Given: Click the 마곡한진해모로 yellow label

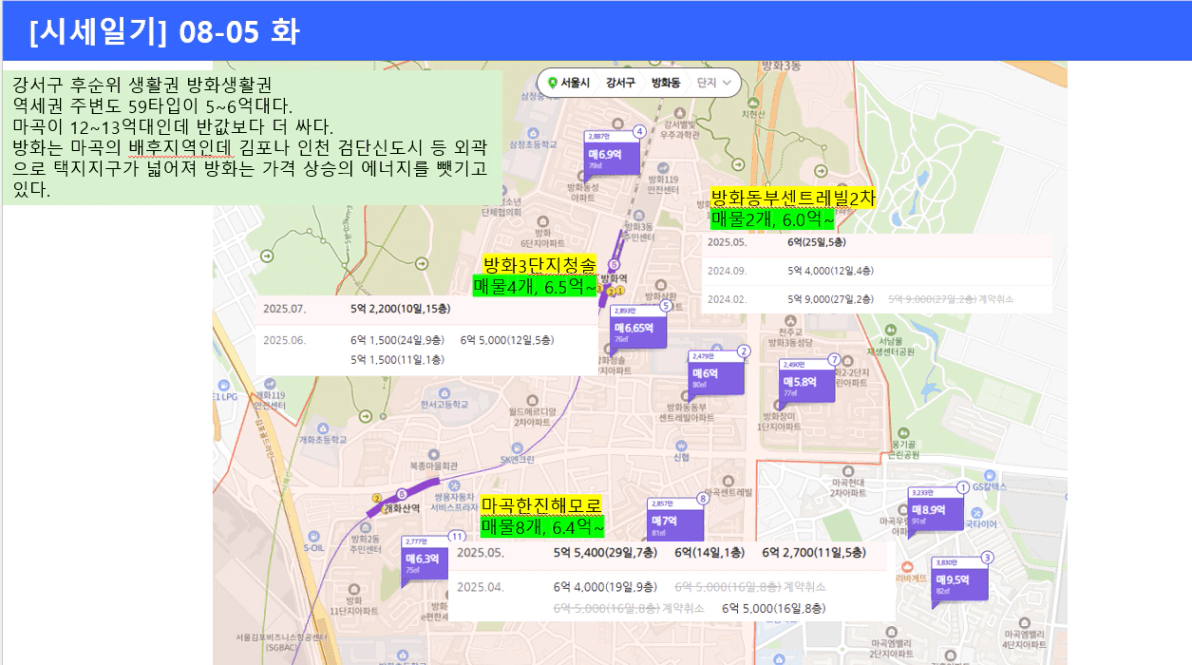Looking at the screenshot, I should coord(541,505).
